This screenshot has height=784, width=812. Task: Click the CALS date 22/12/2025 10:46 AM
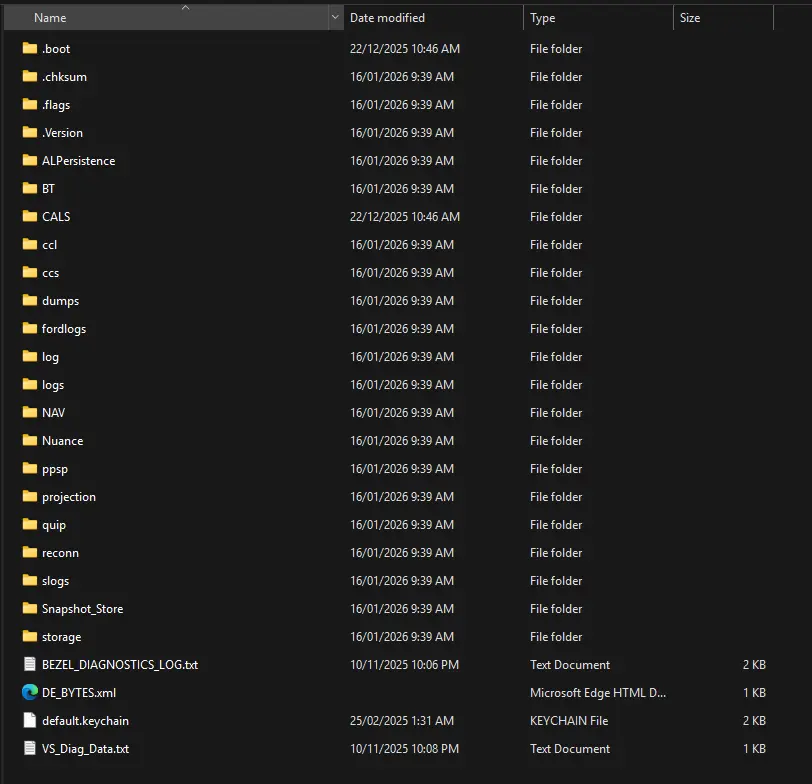point(405,216)
